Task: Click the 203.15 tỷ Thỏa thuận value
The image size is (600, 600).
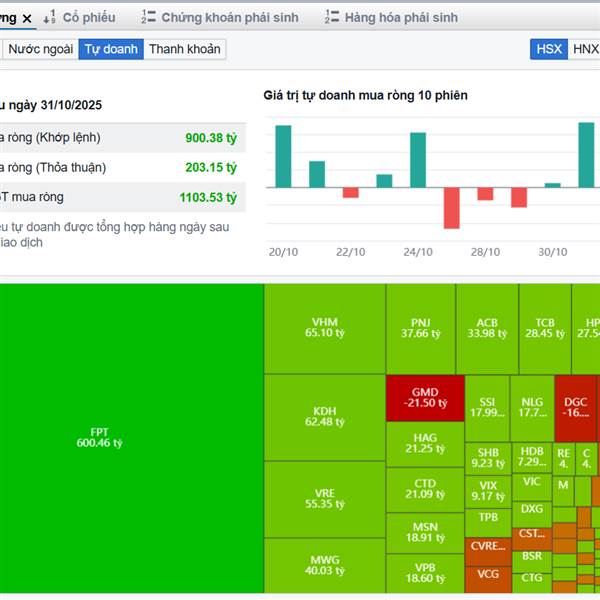Action: click(x=211, y=167)
